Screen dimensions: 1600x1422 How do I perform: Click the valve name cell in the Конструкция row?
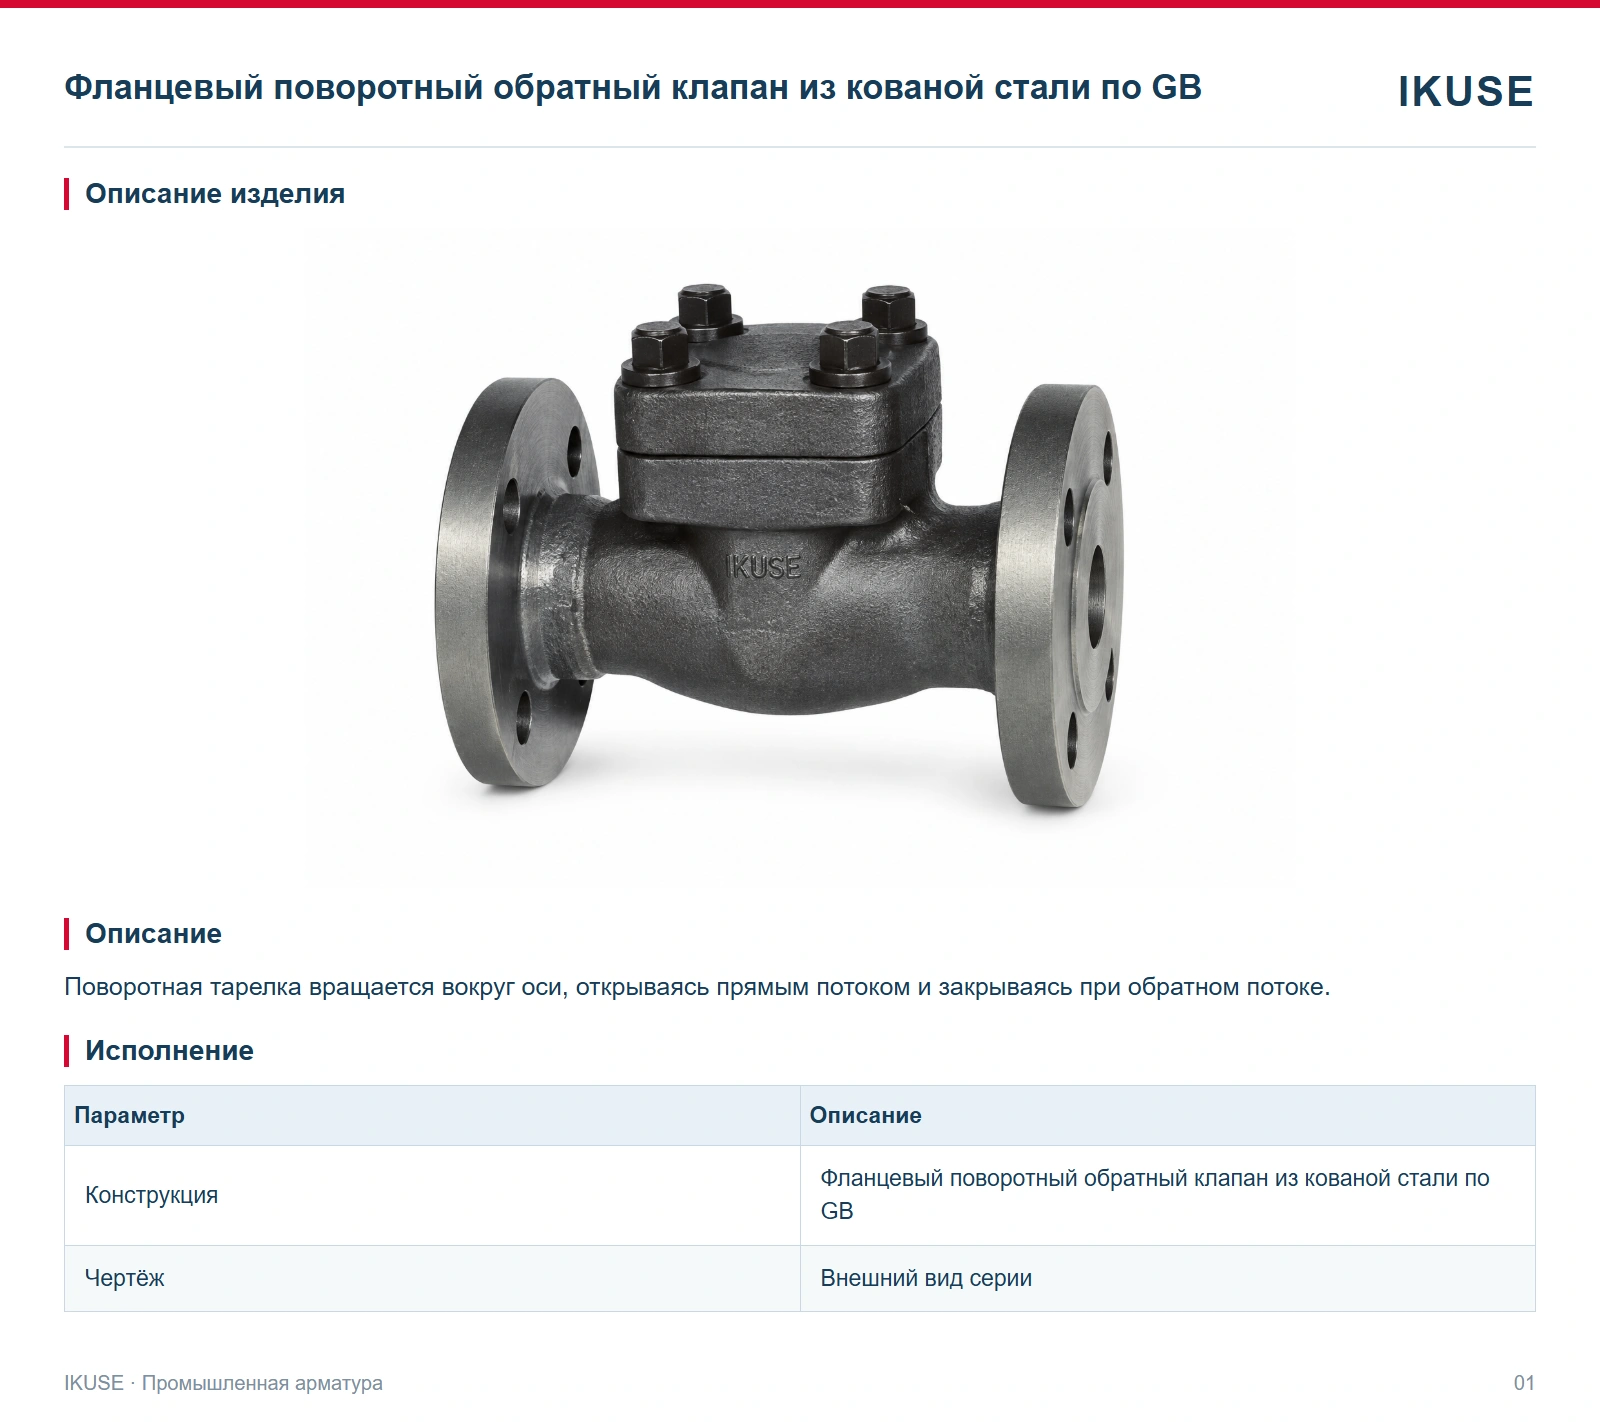1168,1196
